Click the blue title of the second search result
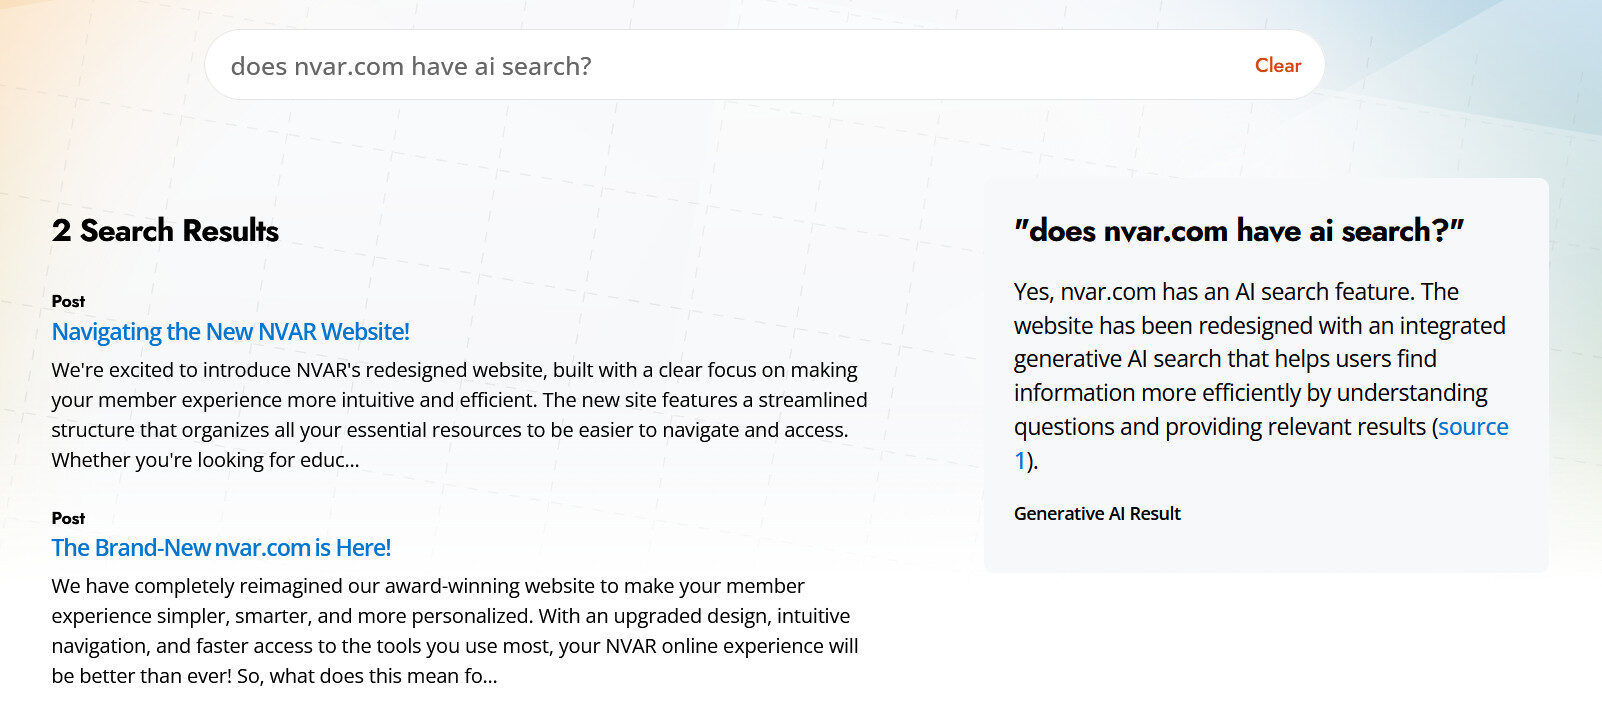This screenshot has width=1602, height=718. click(x=221, y=548)
